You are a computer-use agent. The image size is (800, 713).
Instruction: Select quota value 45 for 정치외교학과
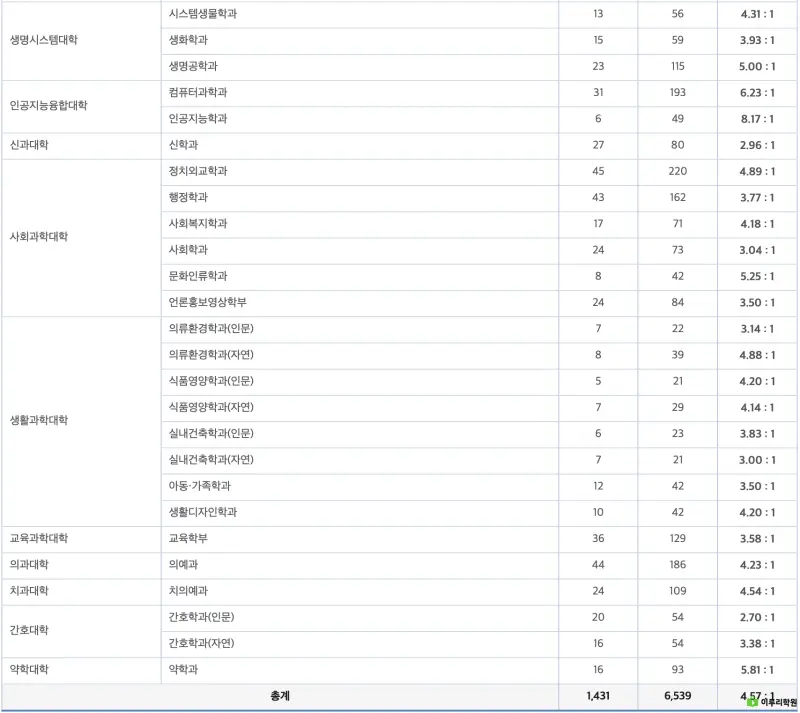click(598, 171)
